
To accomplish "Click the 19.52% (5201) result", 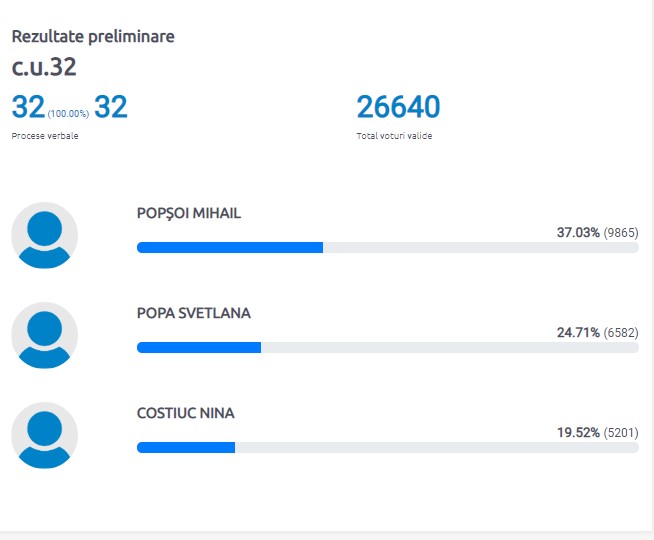I will pyautogui.click(x=597, y=432).
